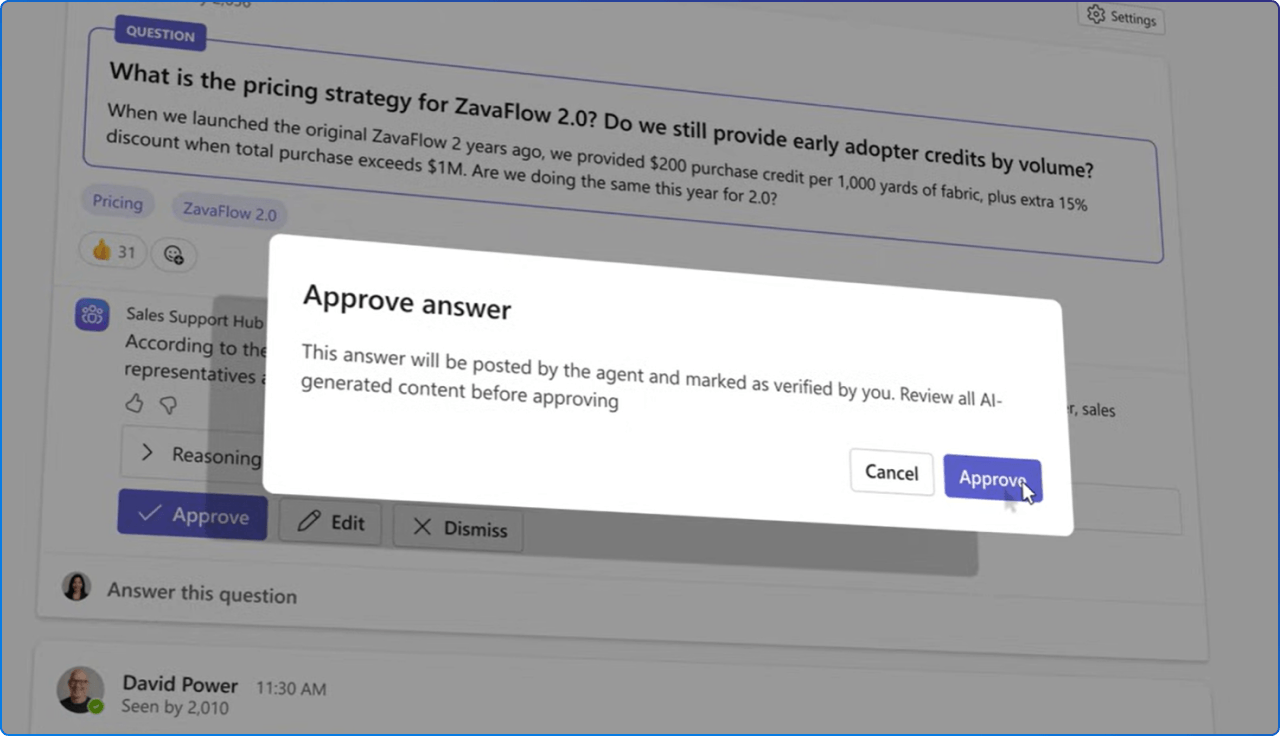Rate the agent answer thumbs down
Viewport: 1280px width, 736px height.
pyautogui.click(x=169, y=404)
